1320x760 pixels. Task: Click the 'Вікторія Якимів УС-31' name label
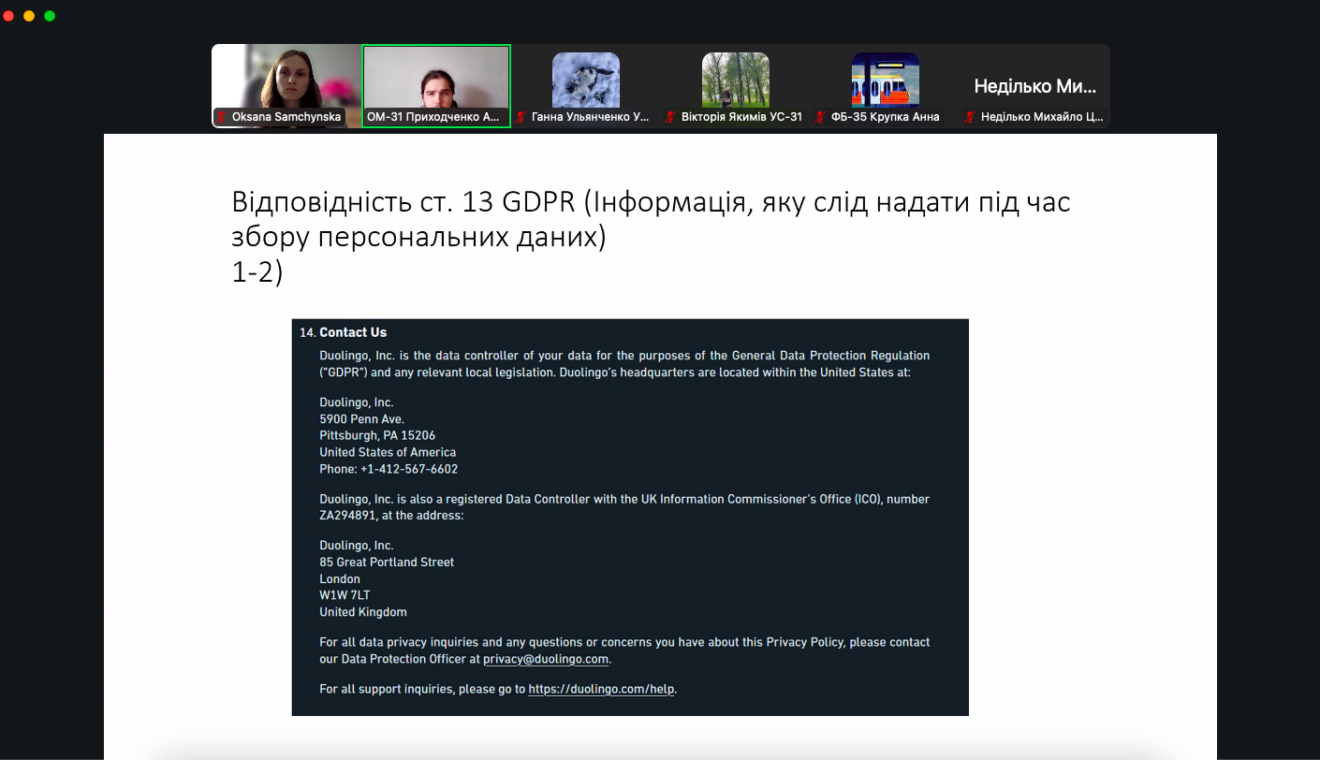pos(741,117)
